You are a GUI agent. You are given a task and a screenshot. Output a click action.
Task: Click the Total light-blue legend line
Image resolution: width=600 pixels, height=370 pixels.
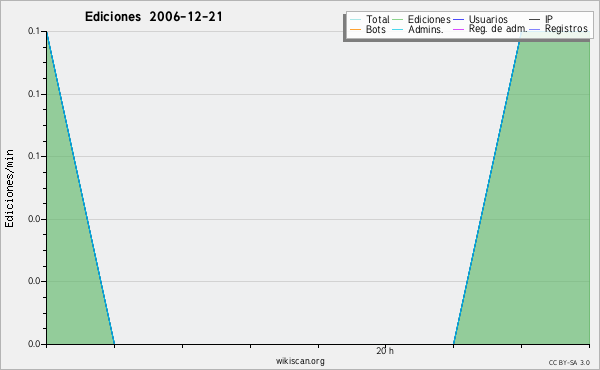[x=355, y=20]
